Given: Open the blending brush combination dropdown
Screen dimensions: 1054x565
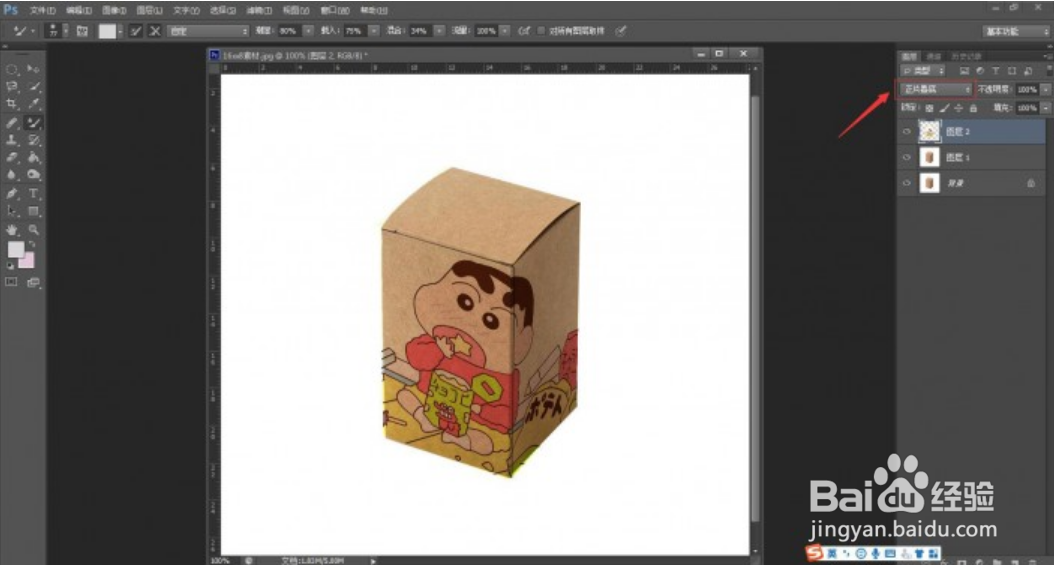Looking at the screenshot, I should (208, 31).
